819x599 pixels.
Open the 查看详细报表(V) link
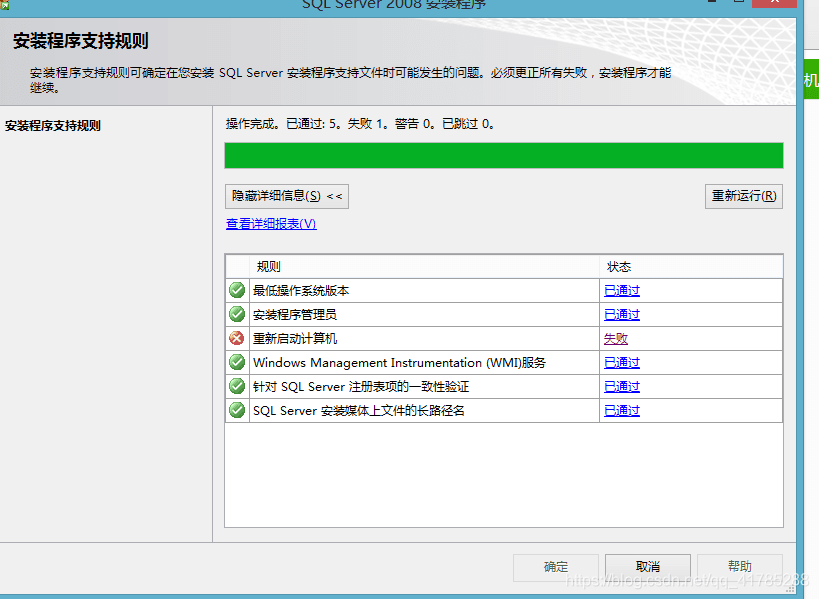[x=271, y=224]
